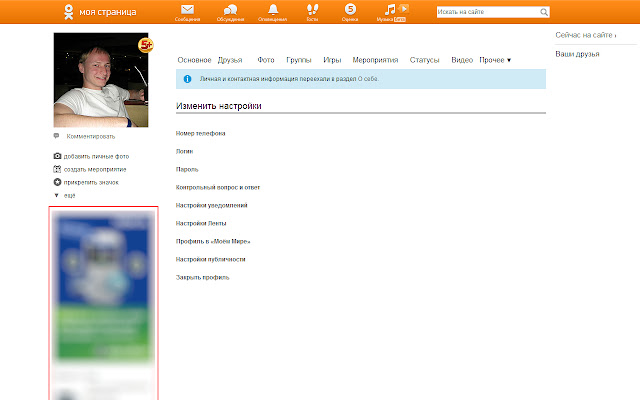
Task: Open Настройки Ленты
Action: coord(201,223)
